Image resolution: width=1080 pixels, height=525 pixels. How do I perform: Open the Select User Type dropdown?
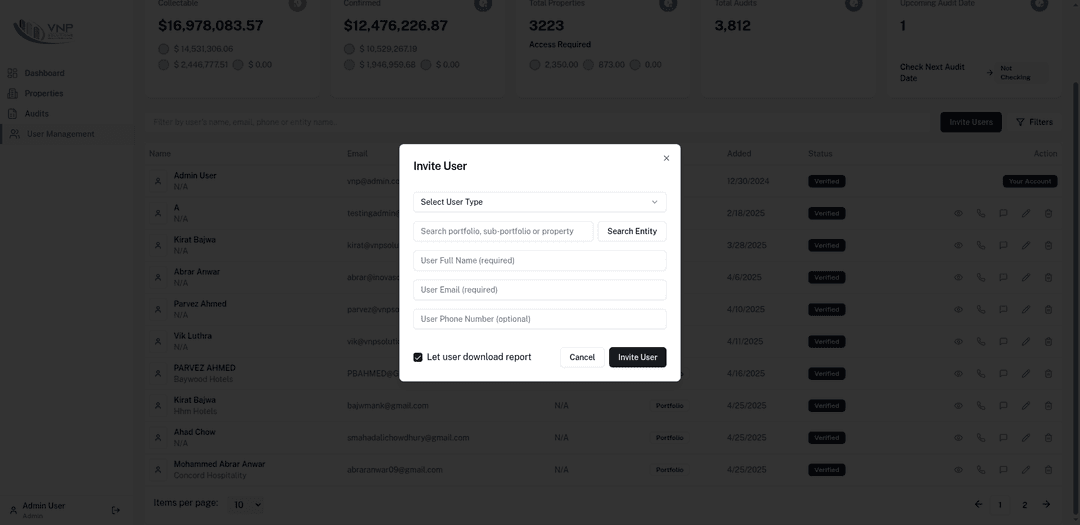539,202
